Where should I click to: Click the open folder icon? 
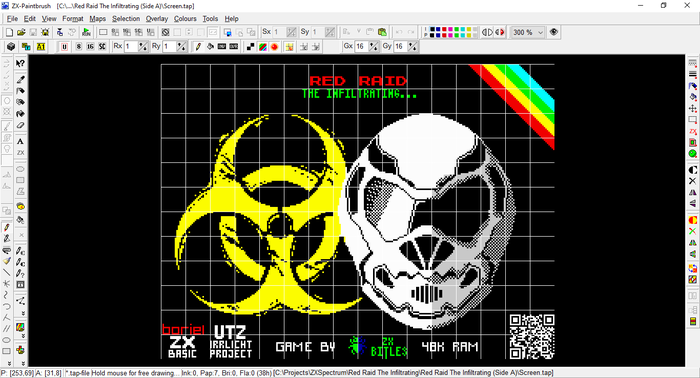[21, 32]
